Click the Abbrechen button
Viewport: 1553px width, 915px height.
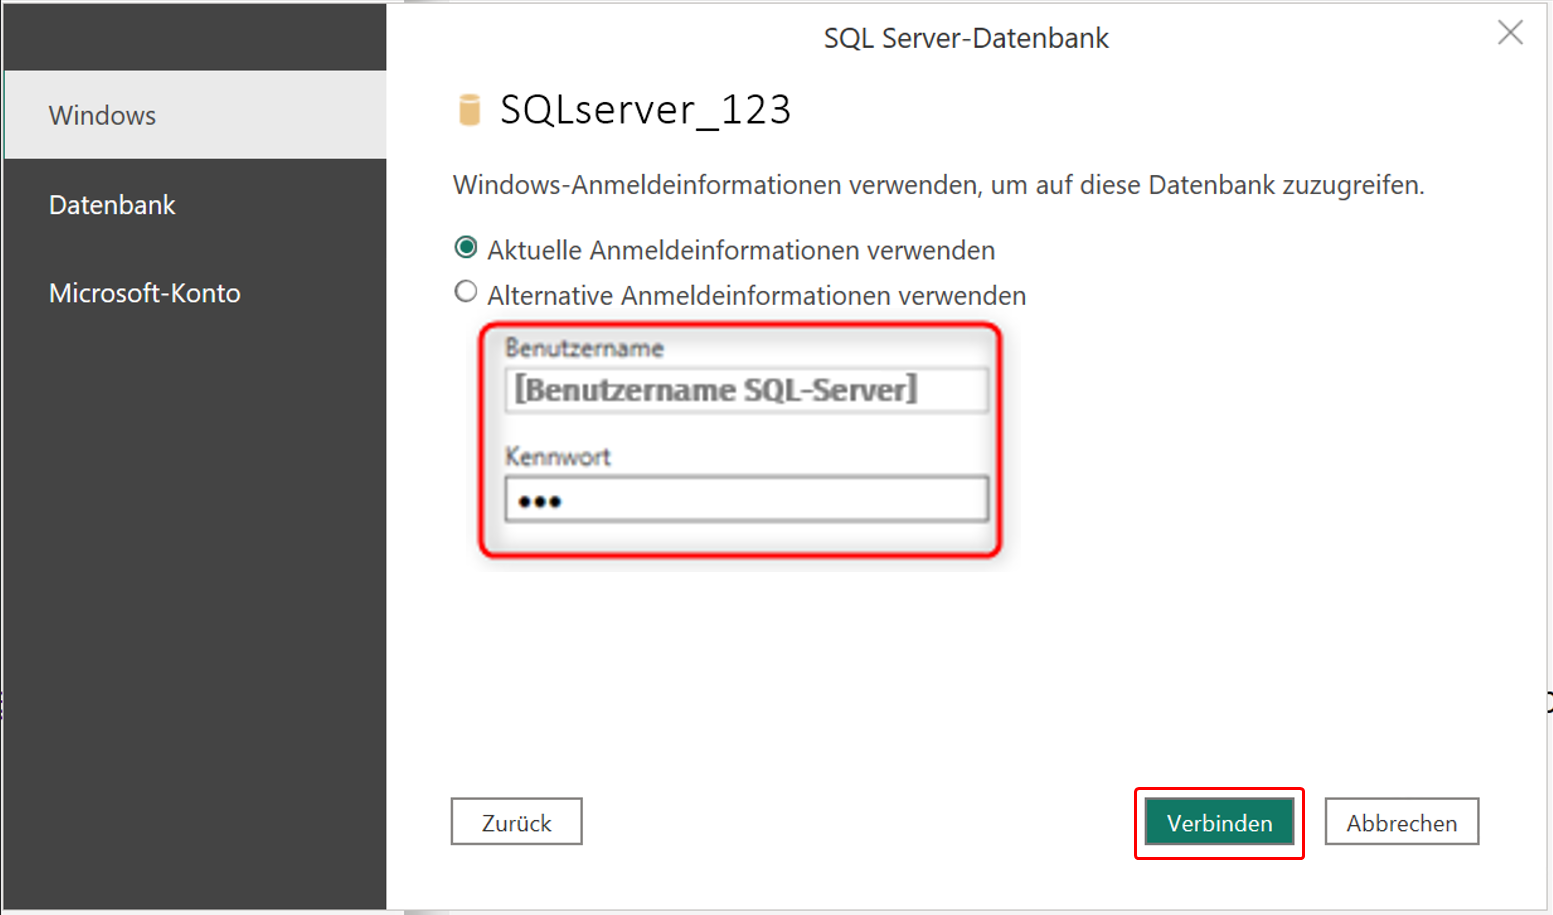tap(1401, 822)
